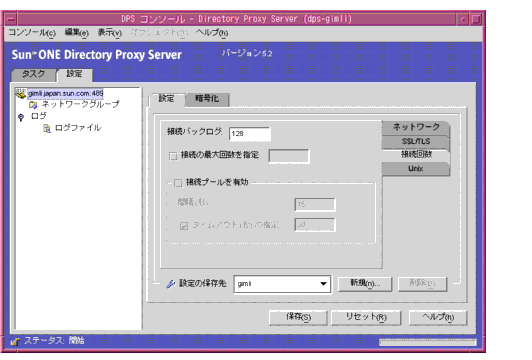Click the 保存(S) button
This screenshot has width=532, height=360.
298,318
